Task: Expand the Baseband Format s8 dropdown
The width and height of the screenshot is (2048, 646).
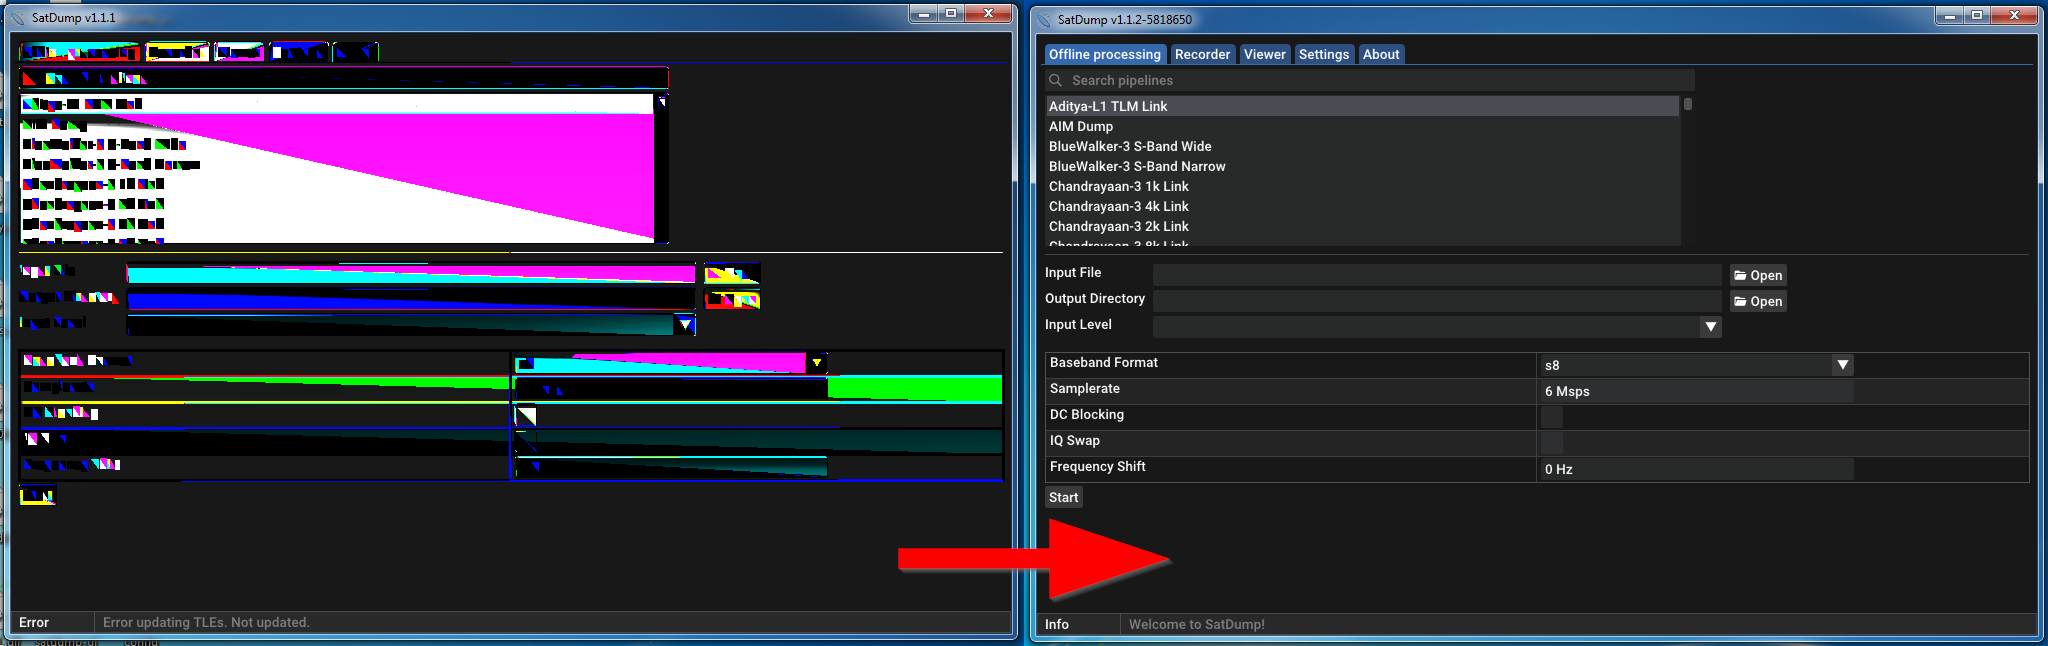Action: pyautogui.click(x=1842, y=365)
